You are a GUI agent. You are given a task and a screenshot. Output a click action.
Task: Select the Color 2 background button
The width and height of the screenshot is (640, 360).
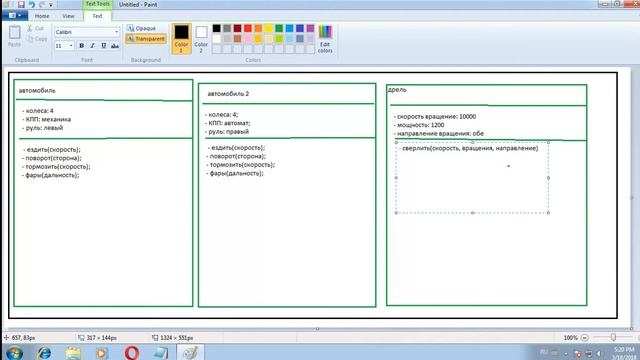point(201,39)
